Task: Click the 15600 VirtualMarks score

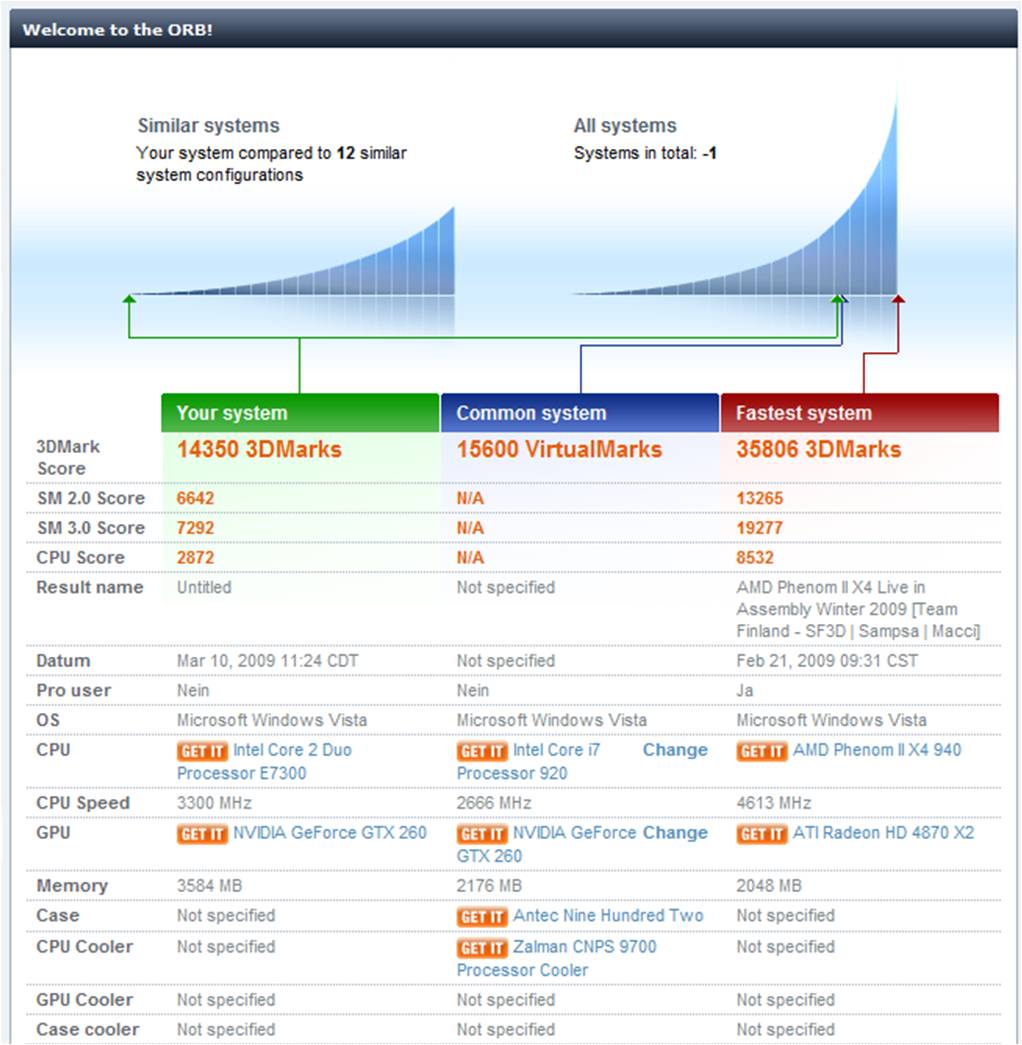Action: click(559, 449)
